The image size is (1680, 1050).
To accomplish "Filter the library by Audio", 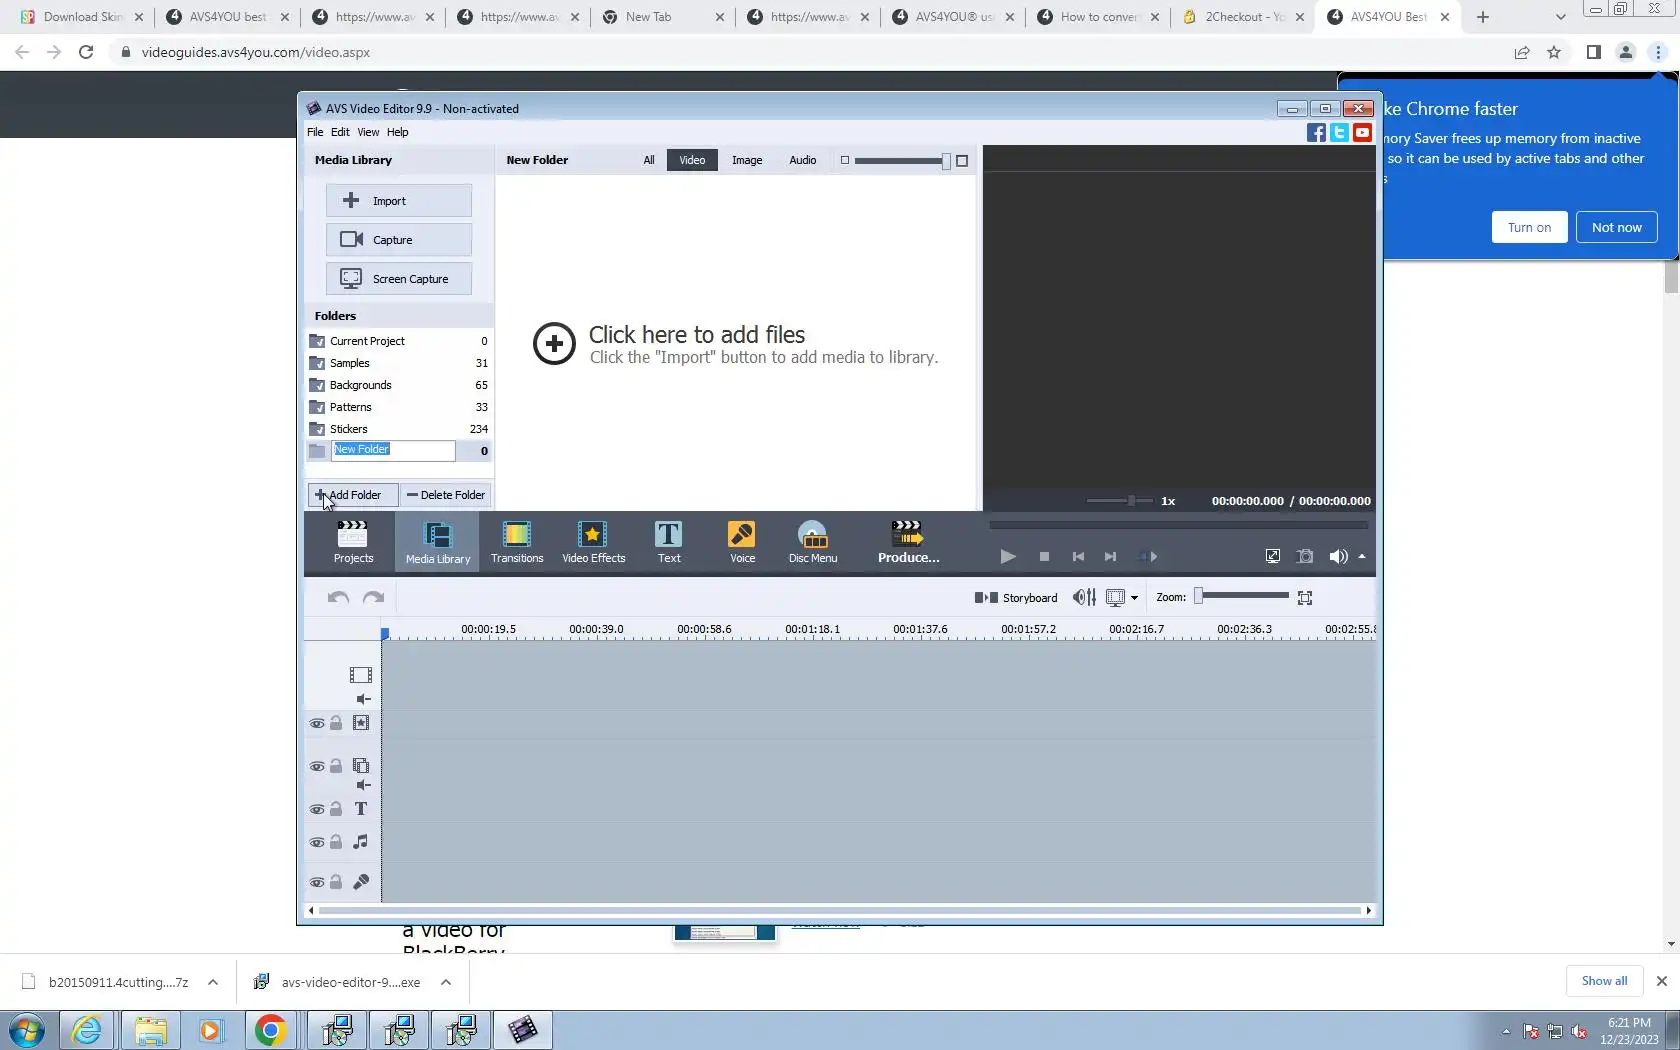I will 803,160.
